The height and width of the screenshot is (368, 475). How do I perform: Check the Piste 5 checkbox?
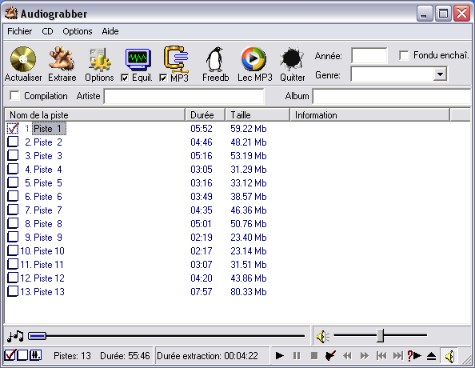click(x=13, y=182)
